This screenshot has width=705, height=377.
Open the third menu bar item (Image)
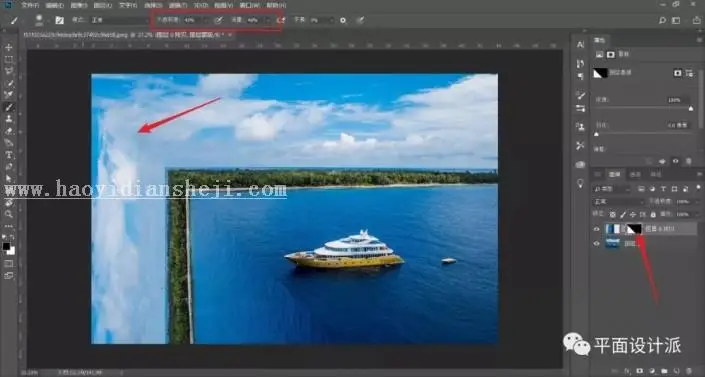pyautogui.click(x=79, y=5)
